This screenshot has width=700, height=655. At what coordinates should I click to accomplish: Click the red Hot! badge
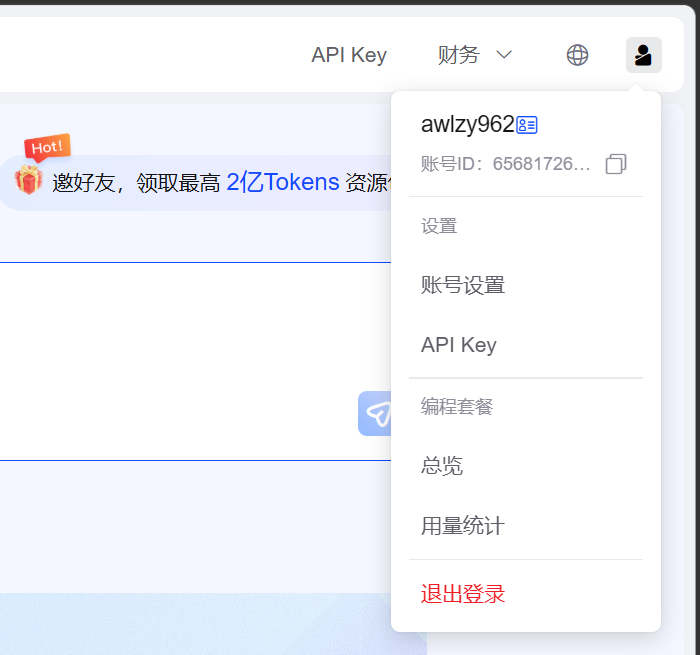(47, 147)
